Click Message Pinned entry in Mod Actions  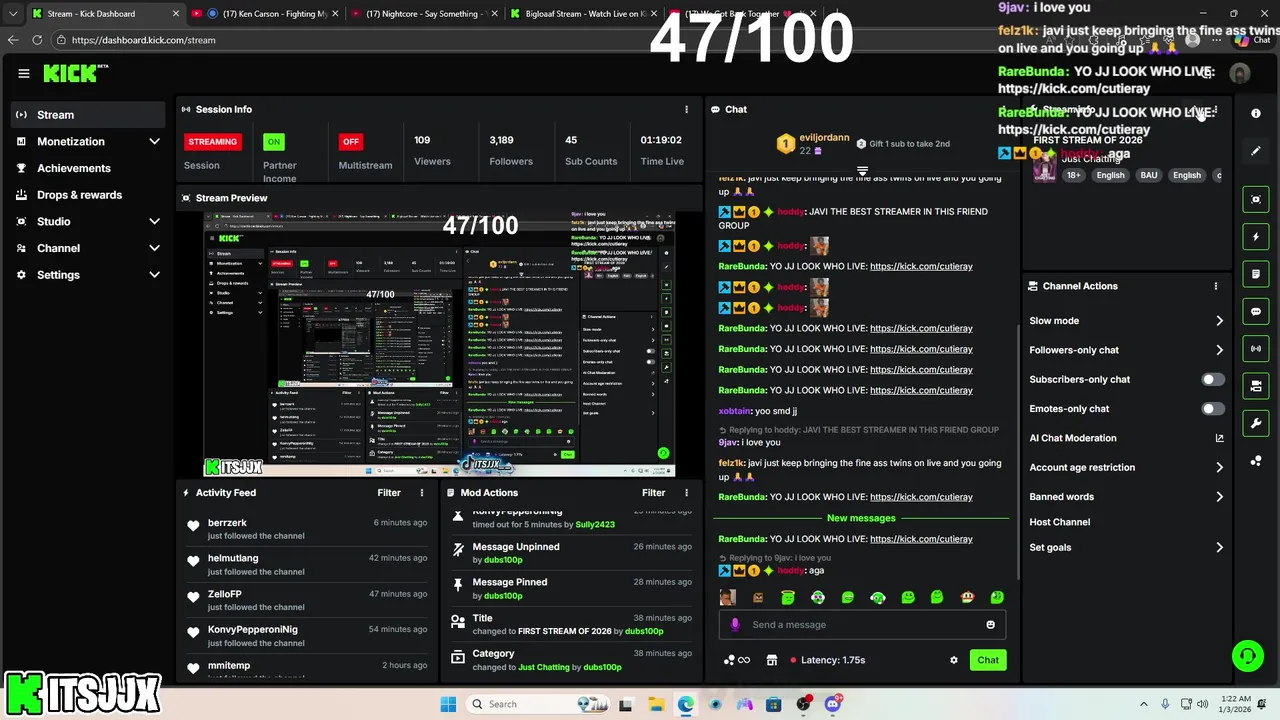(570, 589)
